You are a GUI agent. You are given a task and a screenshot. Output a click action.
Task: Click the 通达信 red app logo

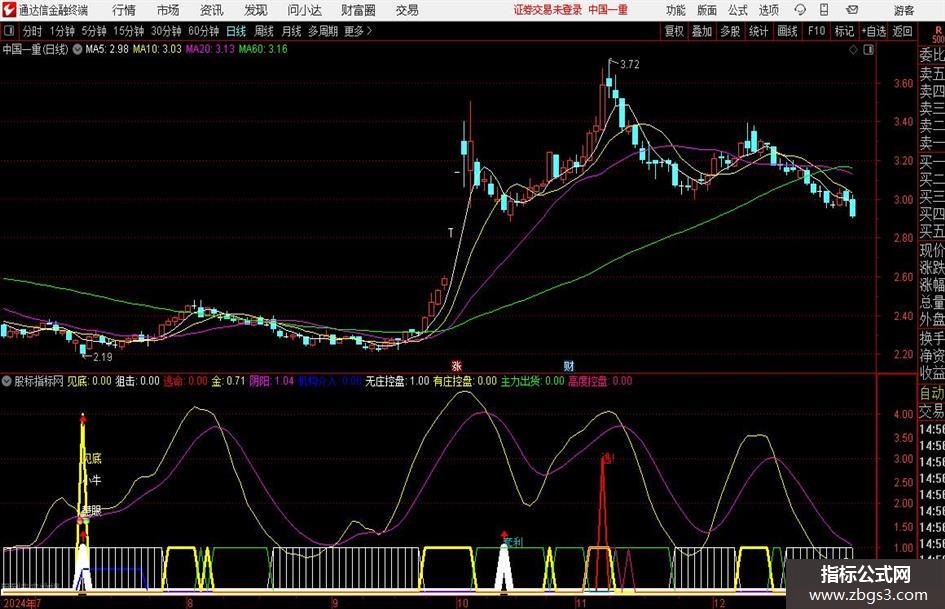point(9,10)
